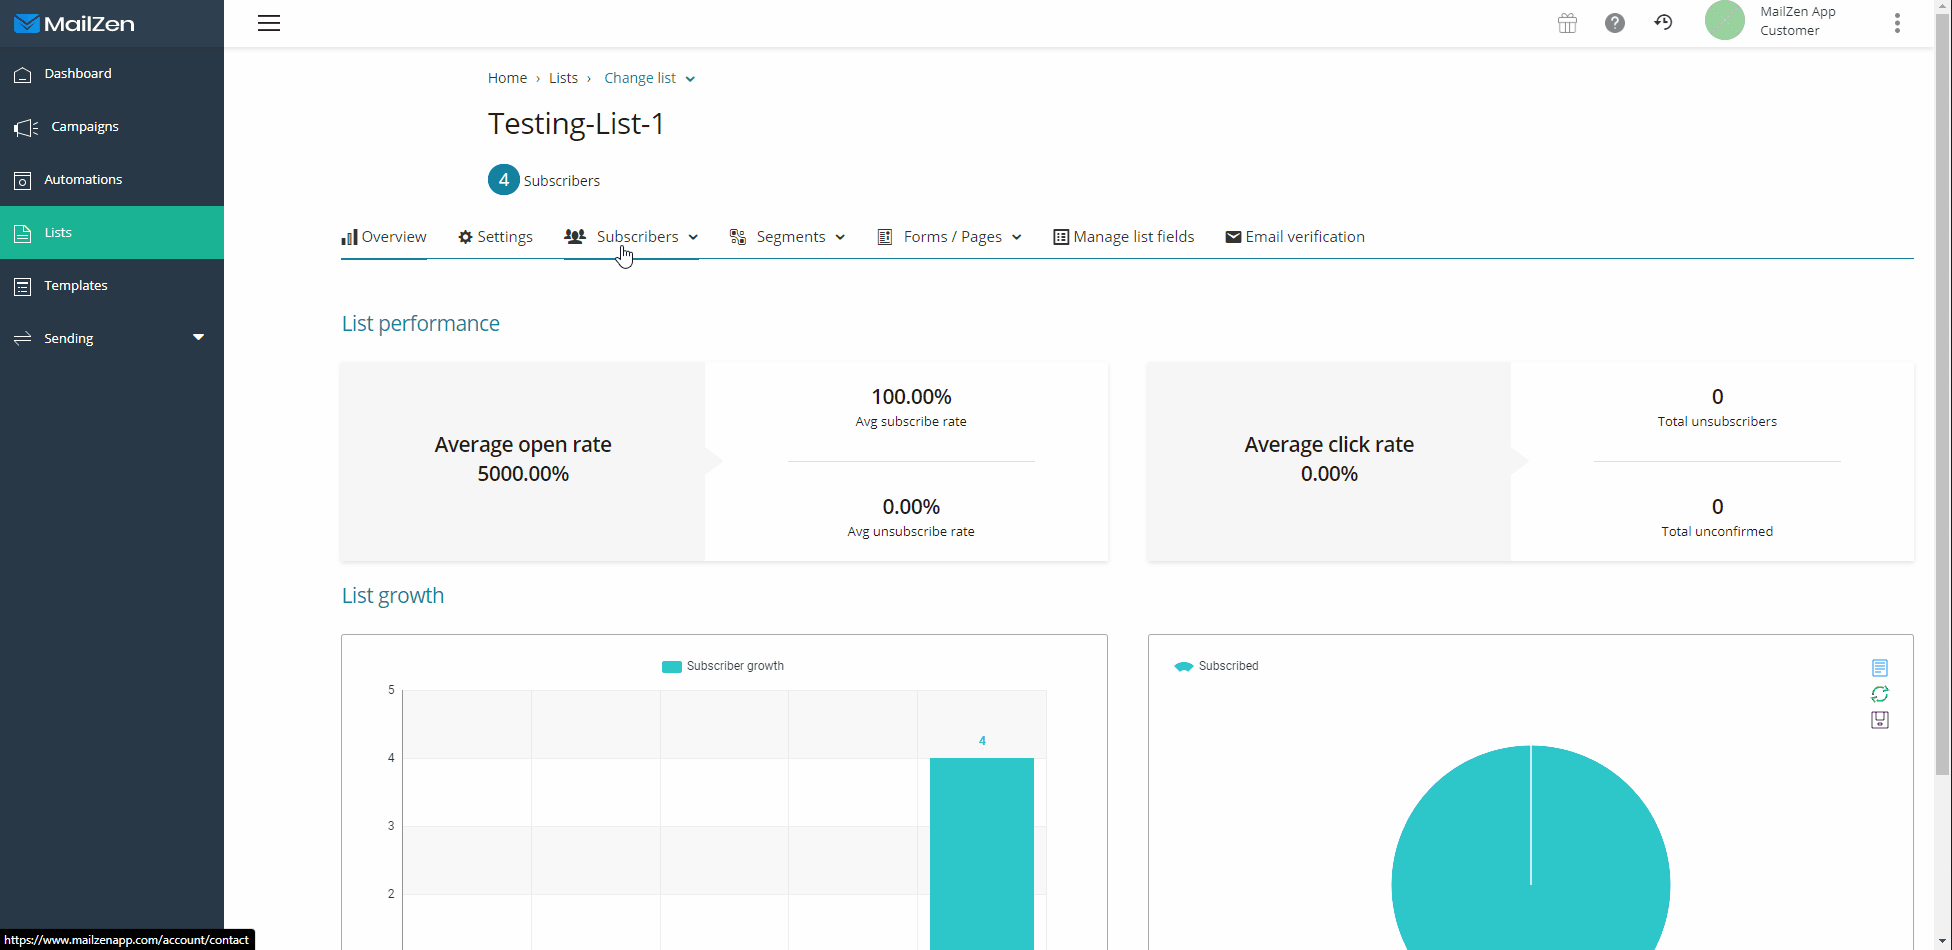Click the Home breadcrumb link
Screen dimensions: 1952x950
[507, 78]
